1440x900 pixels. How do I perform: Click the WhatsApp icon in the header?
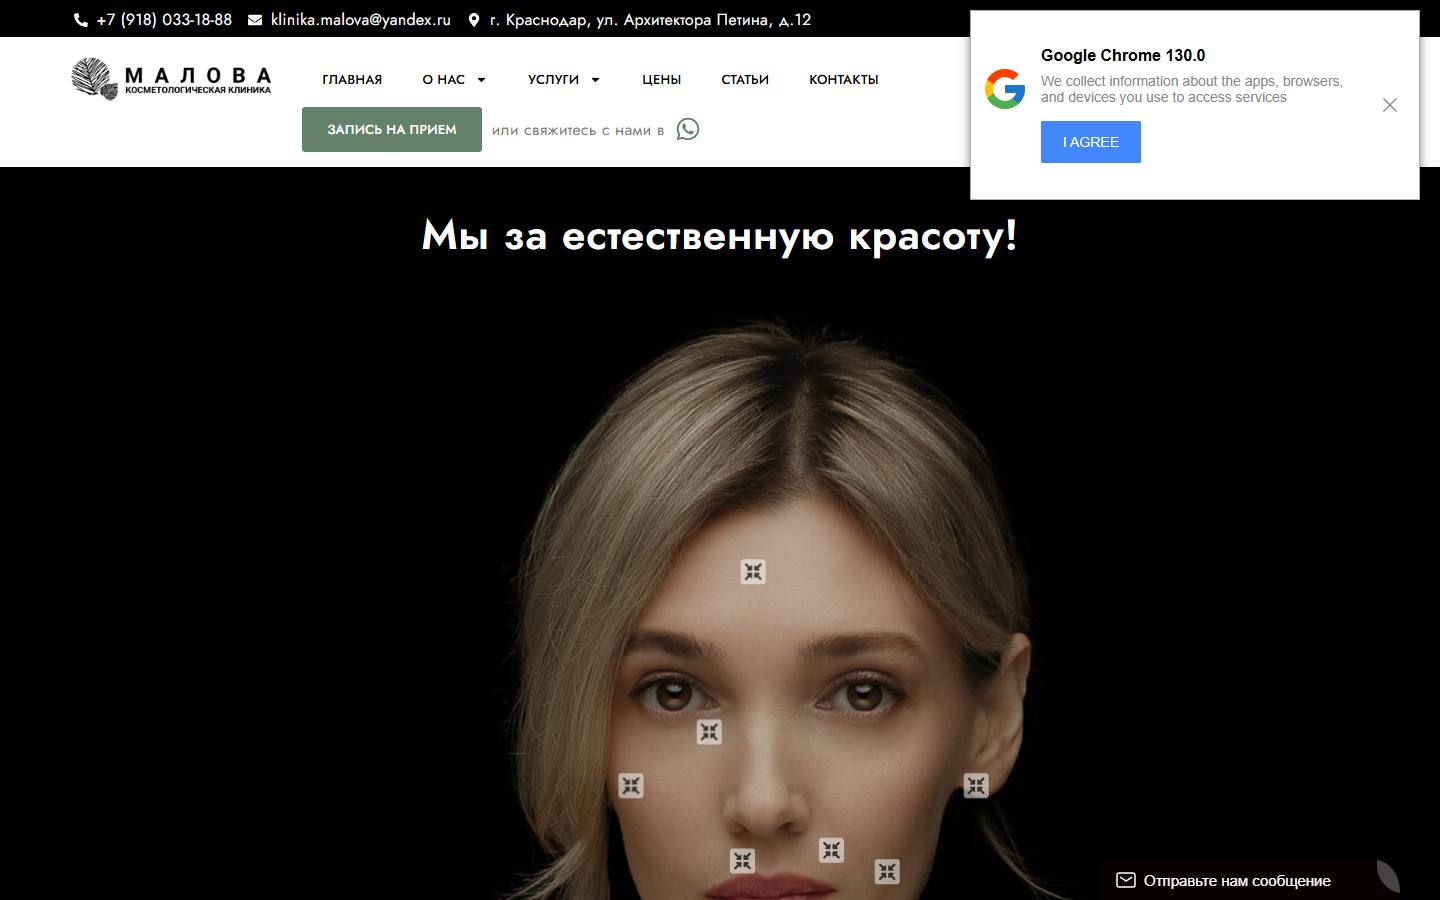[688, 129]
